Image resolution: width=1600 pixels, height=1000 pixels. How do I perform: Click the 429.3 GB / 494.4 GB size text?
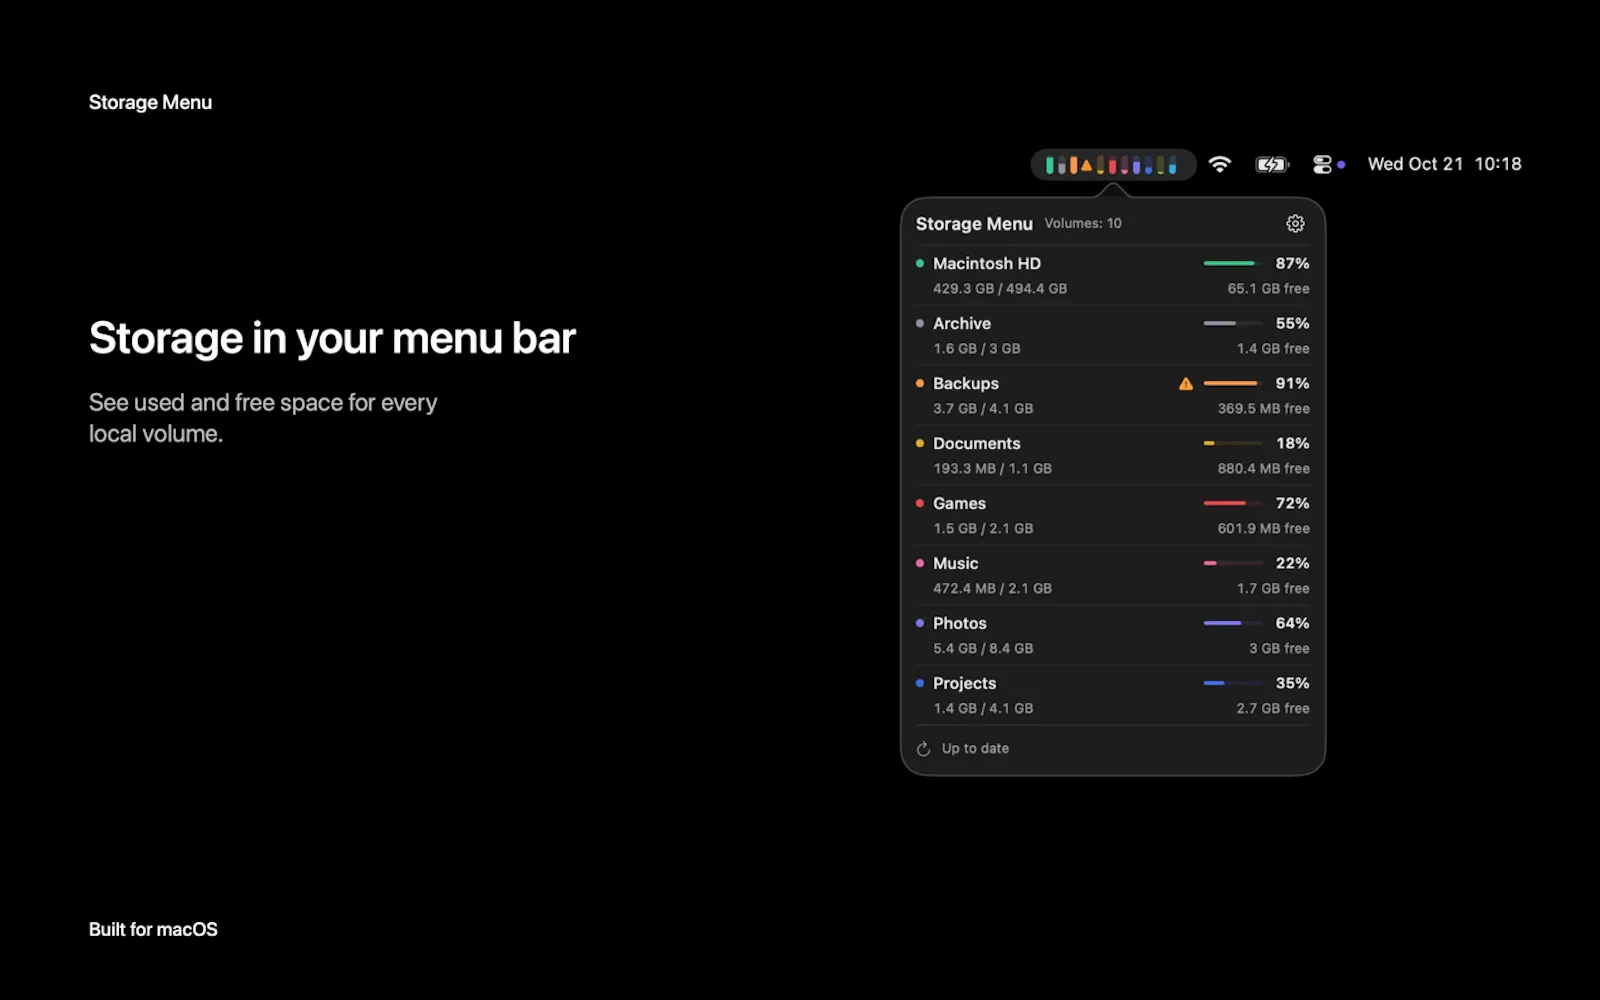(x=1000, y=288)
